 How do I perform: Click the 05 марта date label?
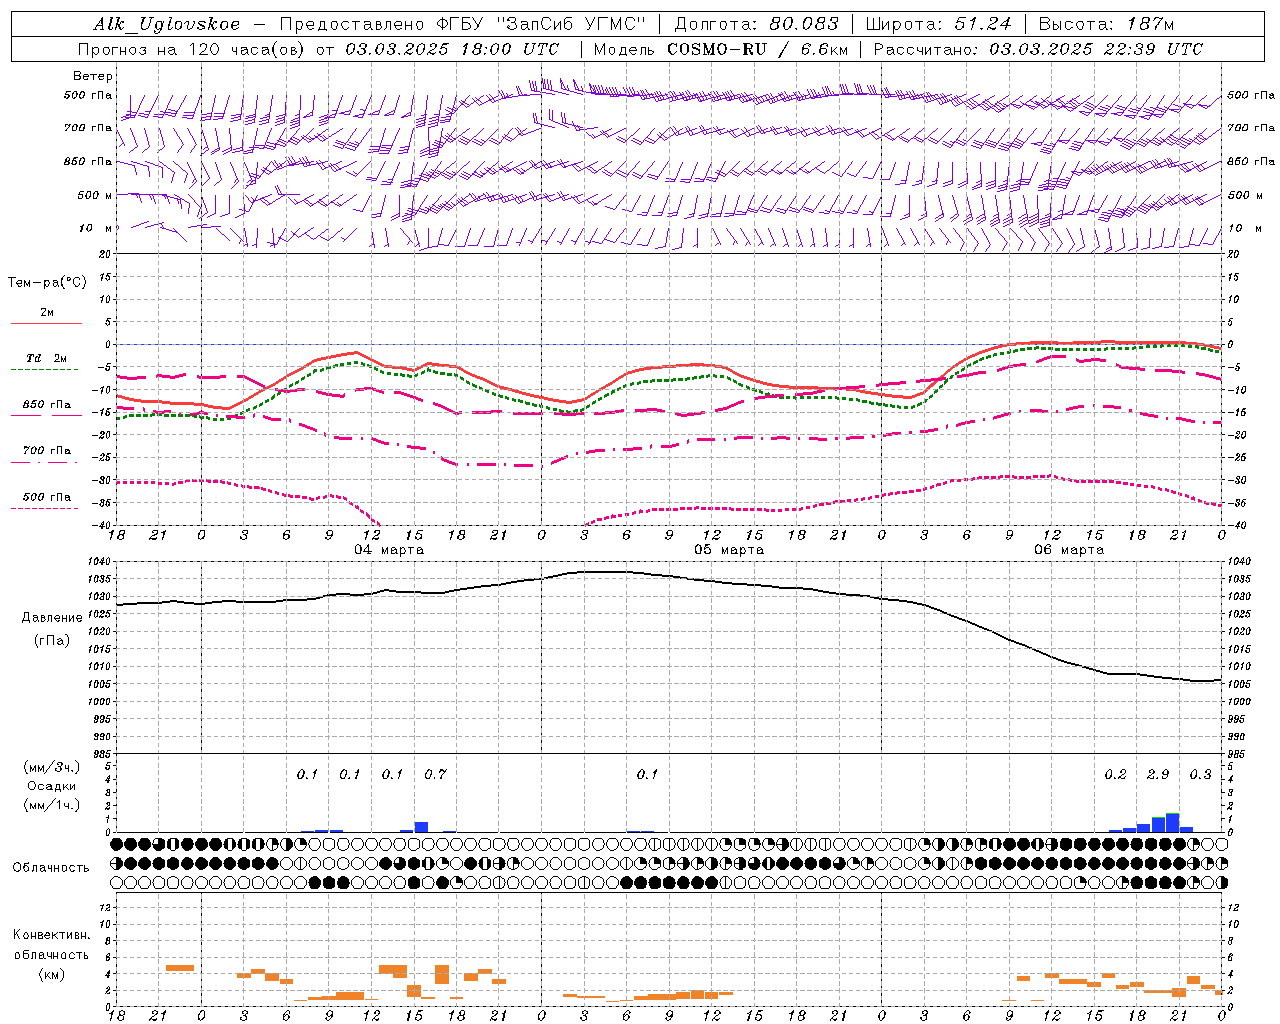(x=729, y=549)
